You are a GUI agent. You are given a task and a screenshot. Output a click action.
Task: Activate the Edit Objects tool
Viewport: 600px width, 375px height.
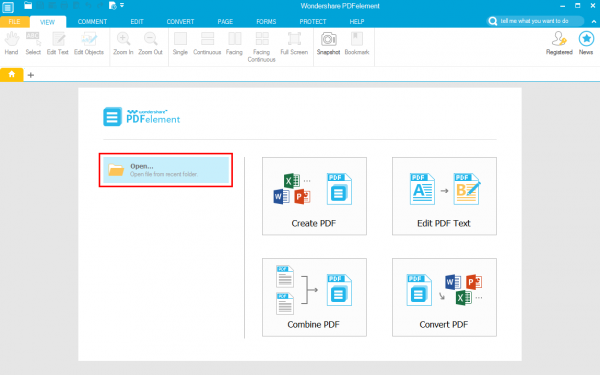click(89, 43)
